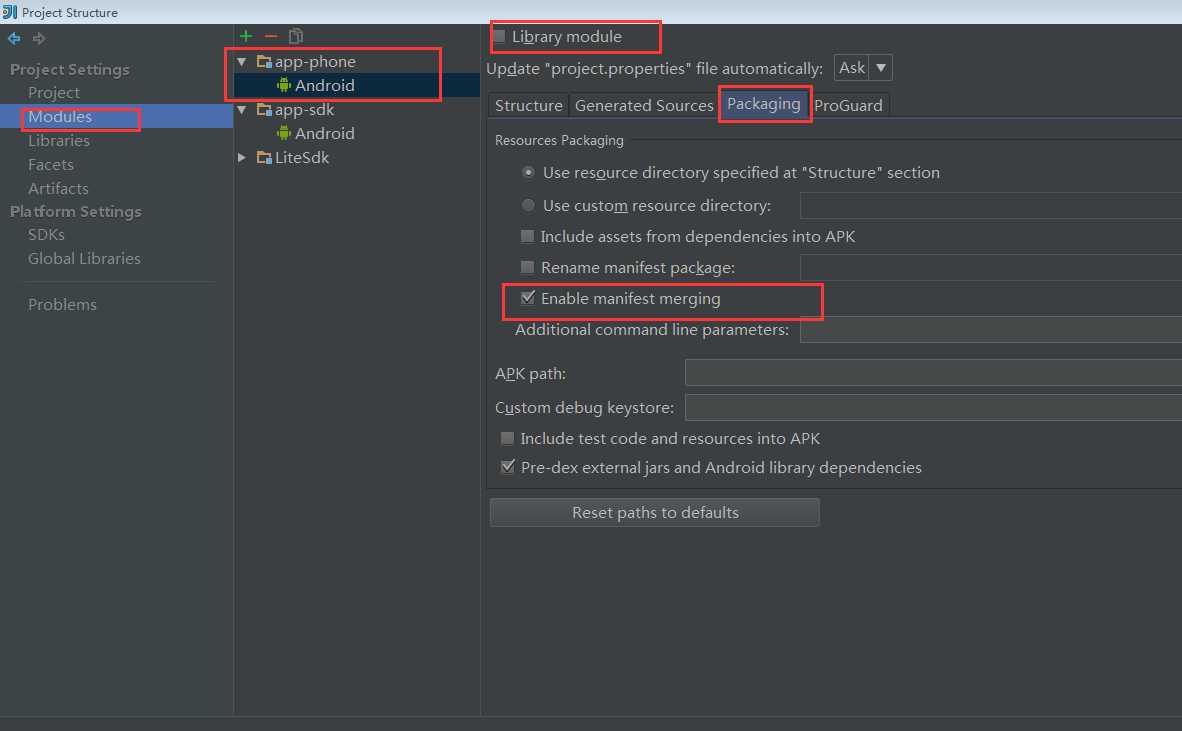Click the custom resource directory field

point(991,205)
